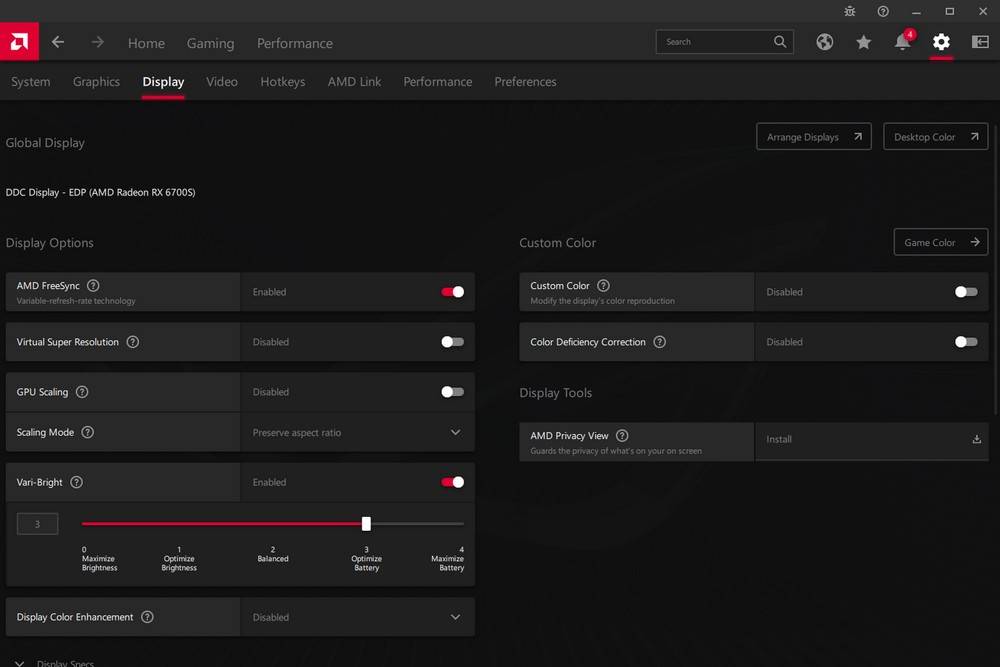Open Display Color Enhancement dropdown

pyautogui.click(x=358, y=617)
